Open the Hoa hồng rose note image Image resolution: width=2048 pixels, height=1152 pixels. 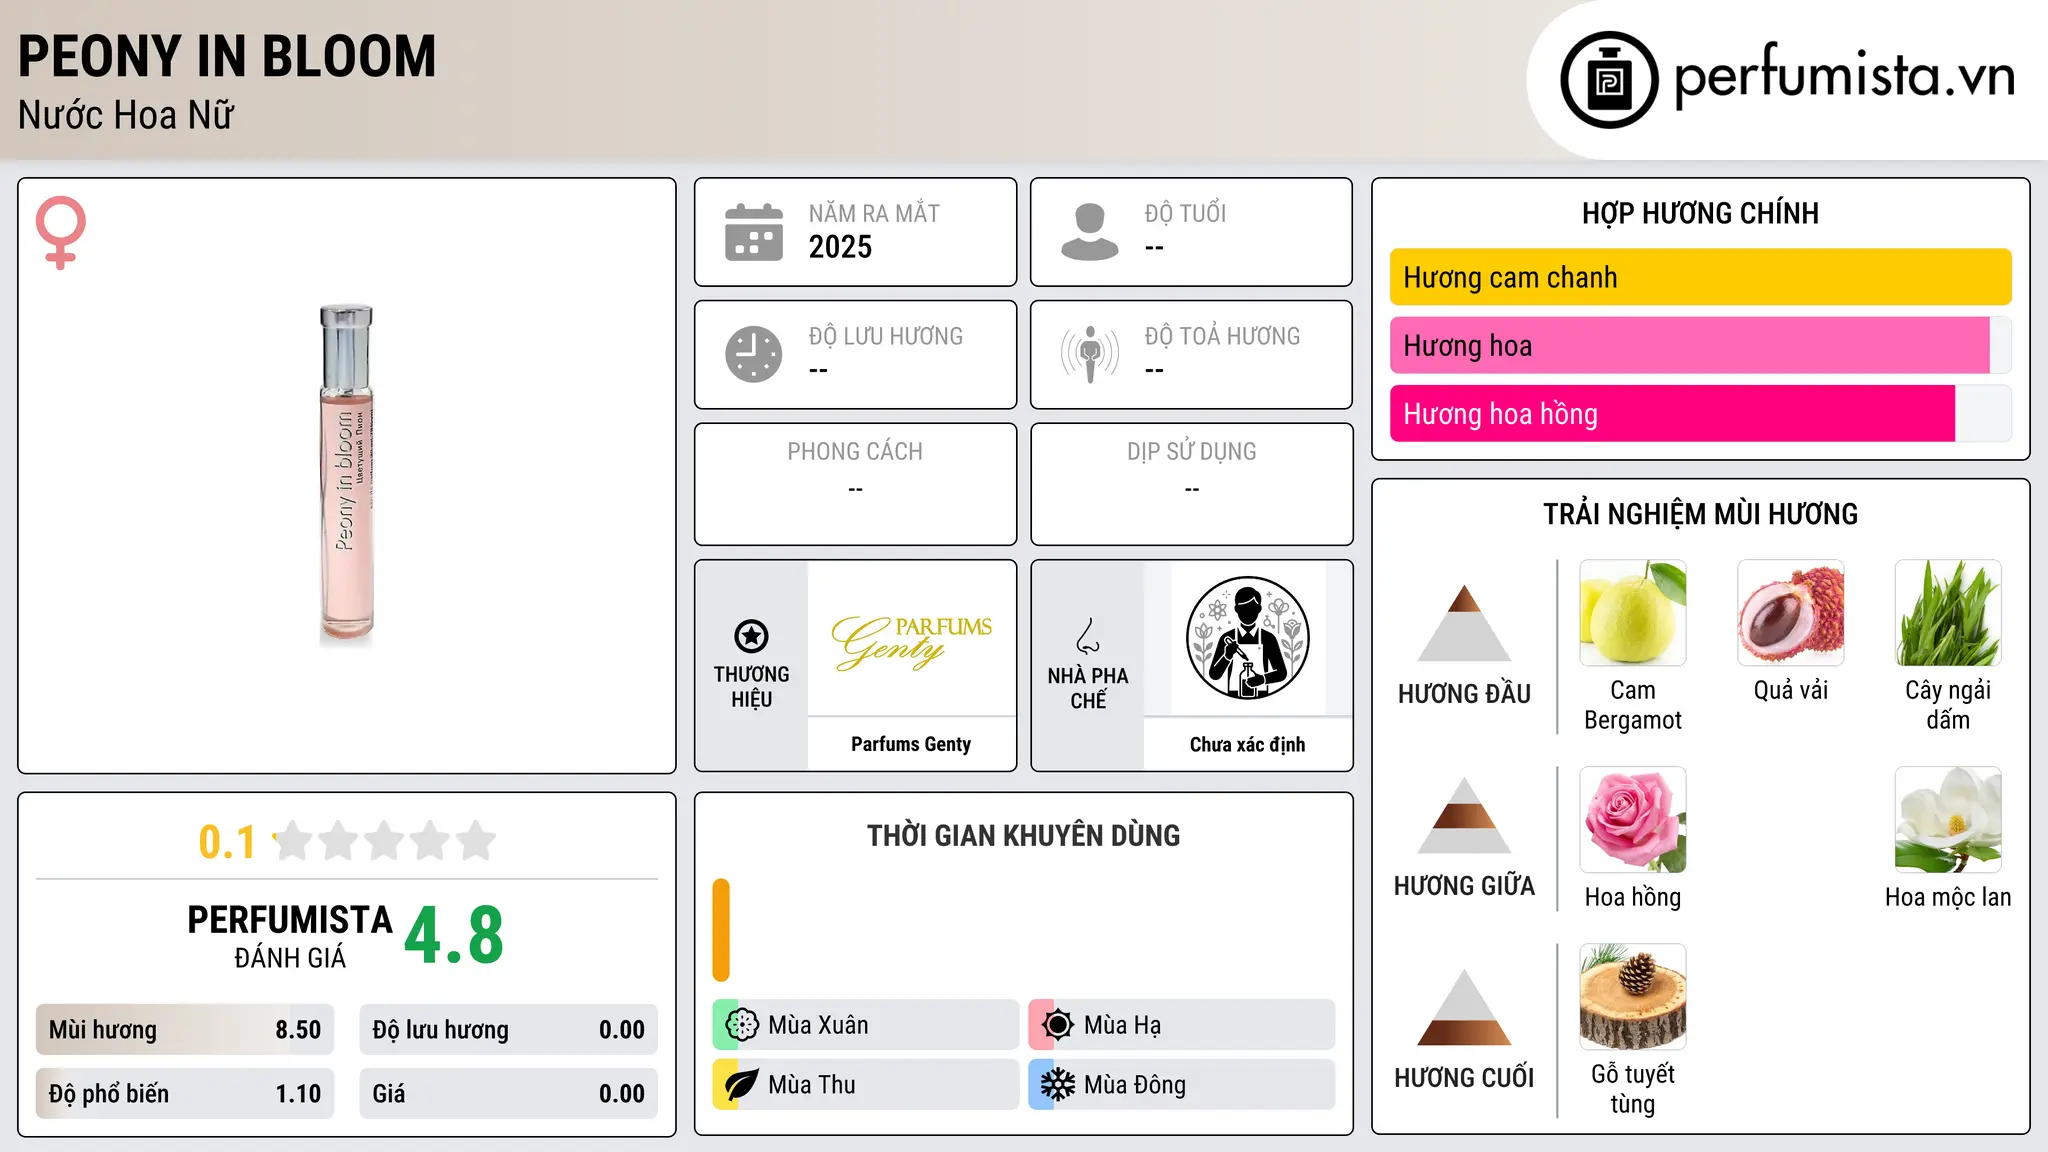coord(1633,820)
